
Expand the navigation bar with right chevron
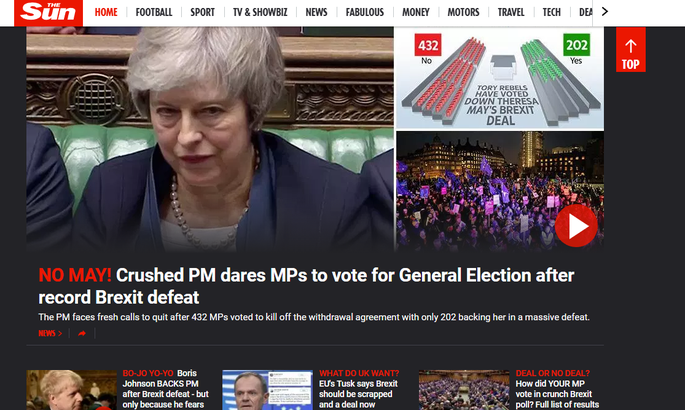(605, 12)
